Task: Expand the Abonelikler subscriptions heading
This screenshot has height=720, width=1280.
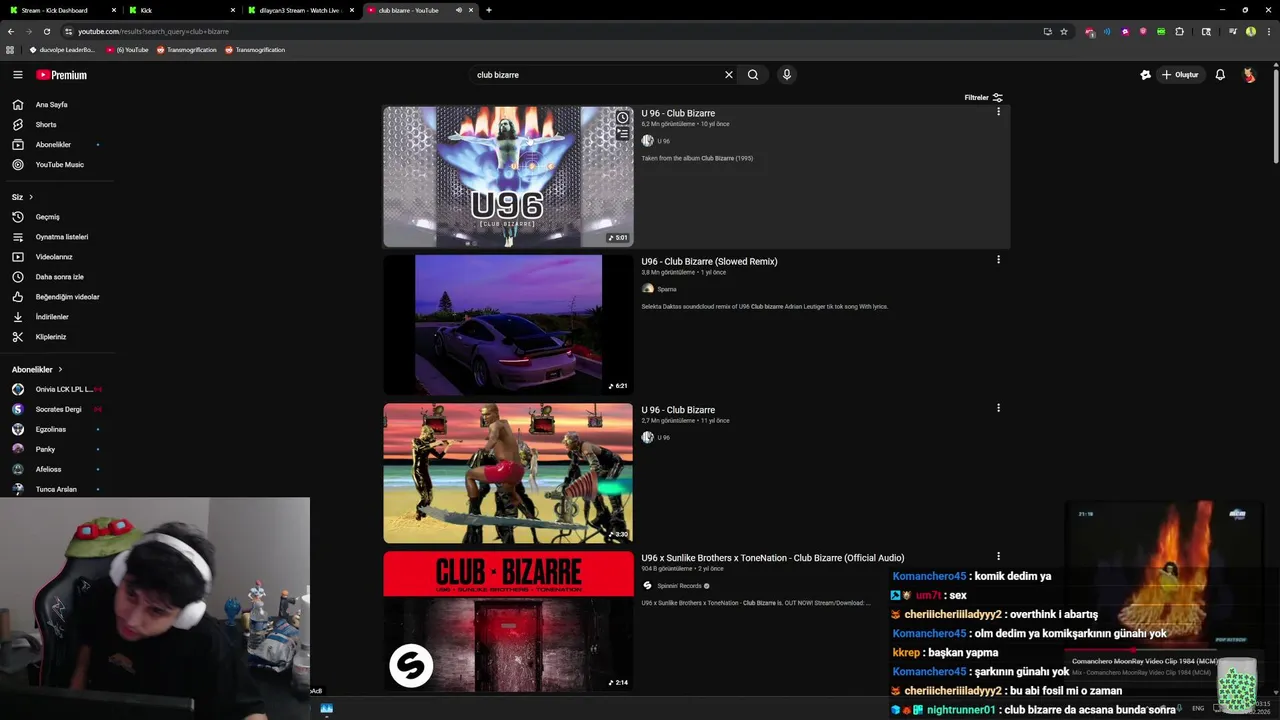Action: pos(37,369)
